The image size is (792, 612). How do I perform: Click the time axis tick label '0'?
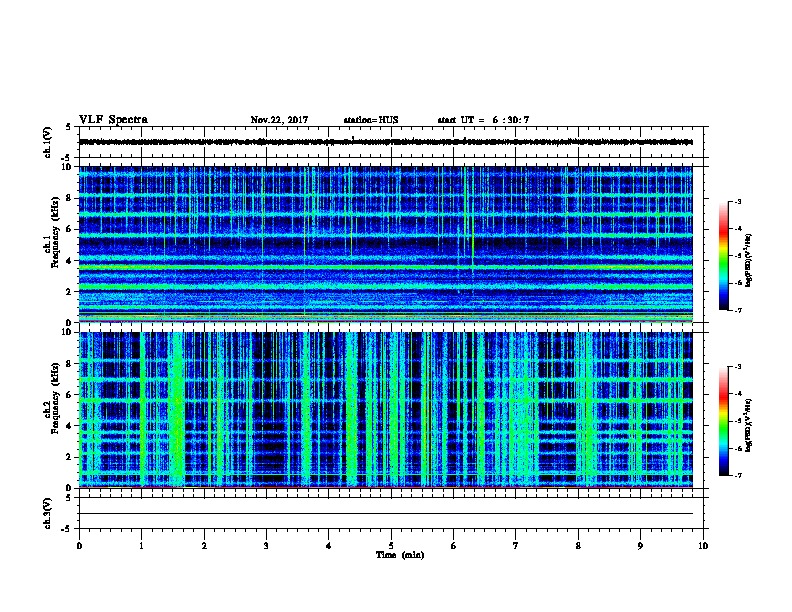click(79, 545)
